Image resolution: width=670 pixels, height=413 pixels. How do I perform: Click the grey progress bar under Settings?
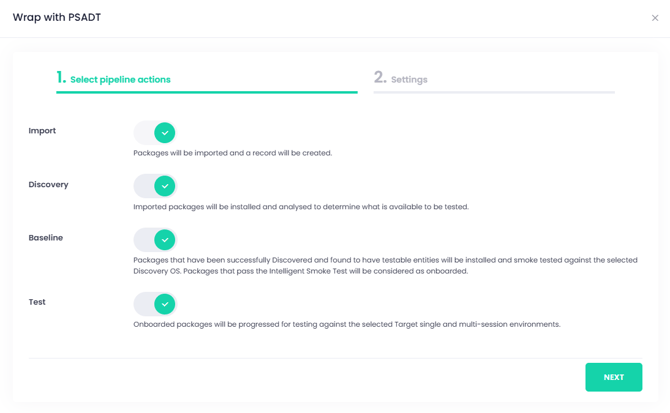click(494, 92)
